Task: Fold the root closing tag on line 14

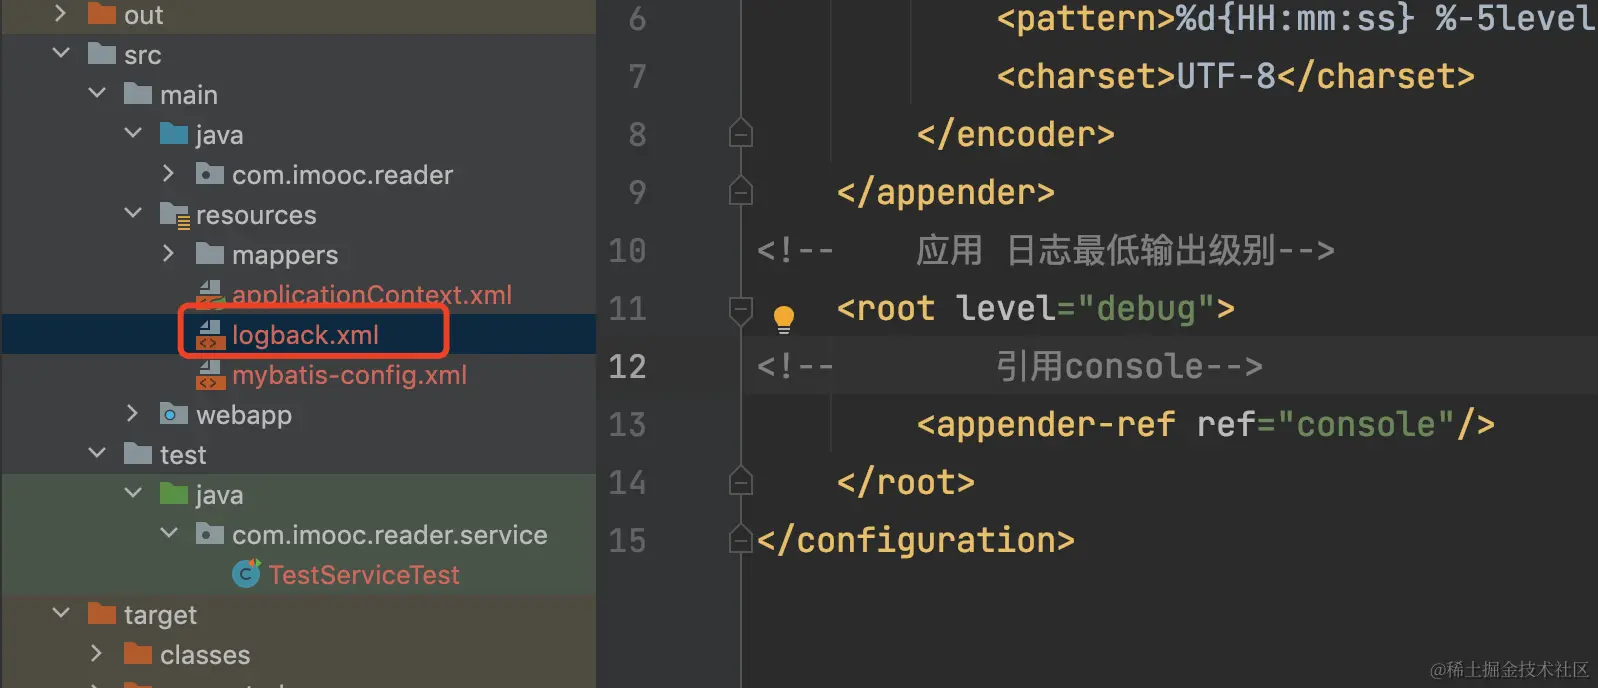Action: point(741,481)
